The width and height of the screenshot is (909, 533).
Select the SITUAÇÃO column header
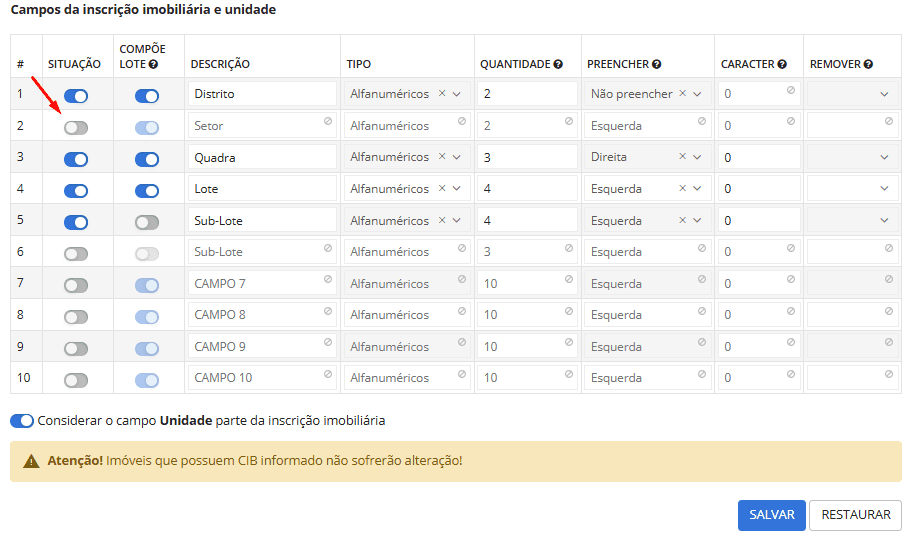pyautogui.click(x=74, y=64)
